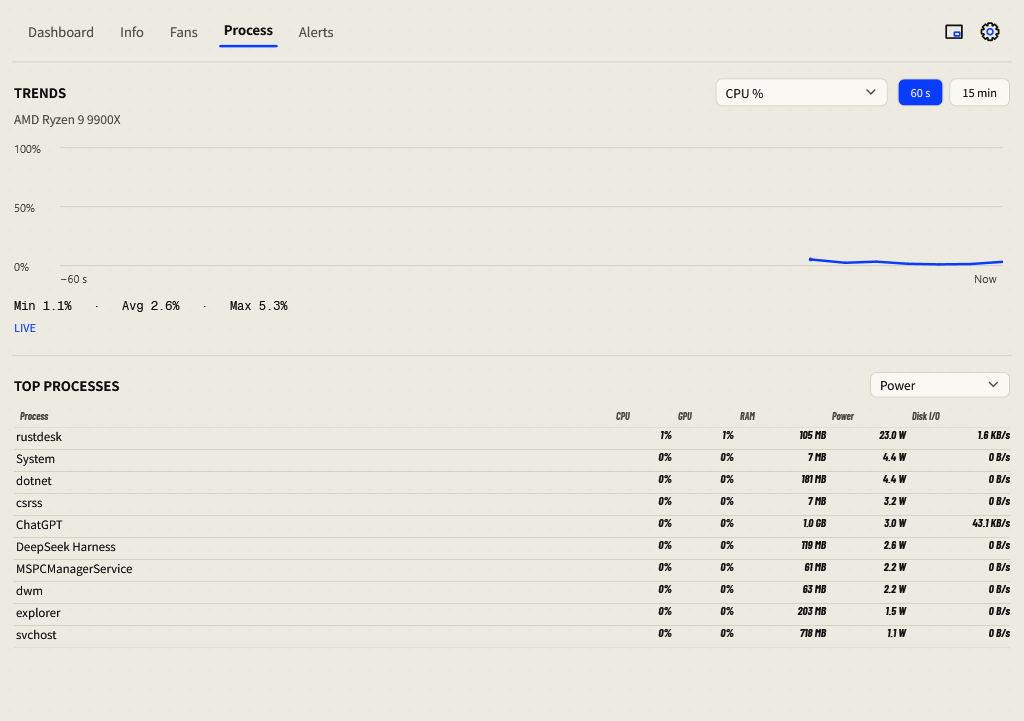Select the dwm process row

[512, 590]
